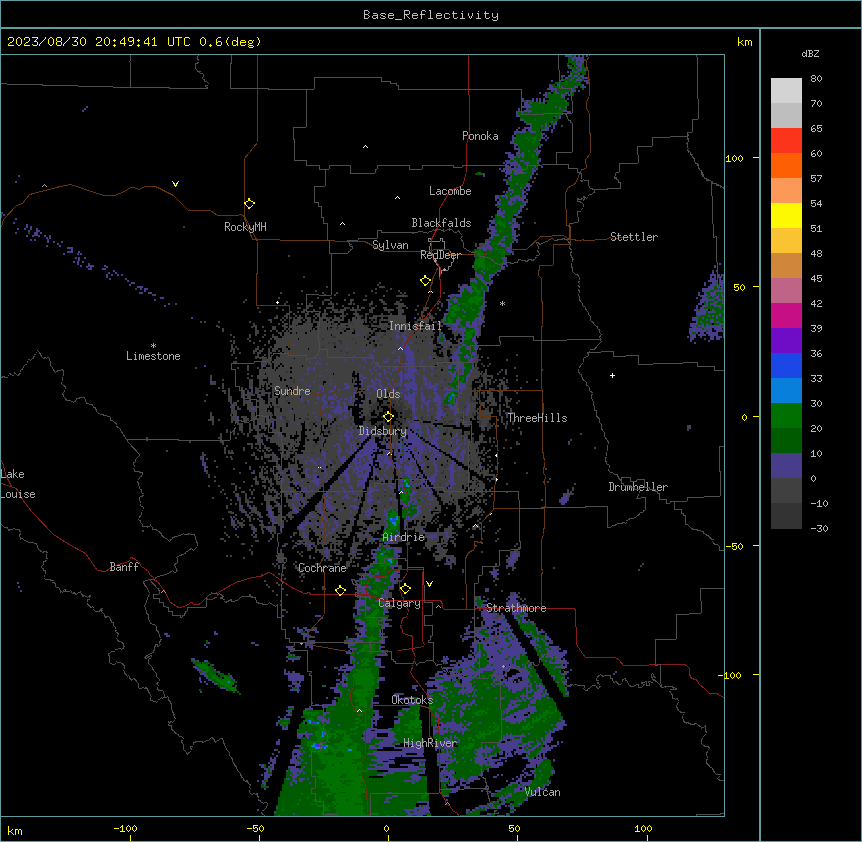The height and width of the screenshot is (842, 862).
Task: Select the Sylvan label
Action: (x=390, y=245)
